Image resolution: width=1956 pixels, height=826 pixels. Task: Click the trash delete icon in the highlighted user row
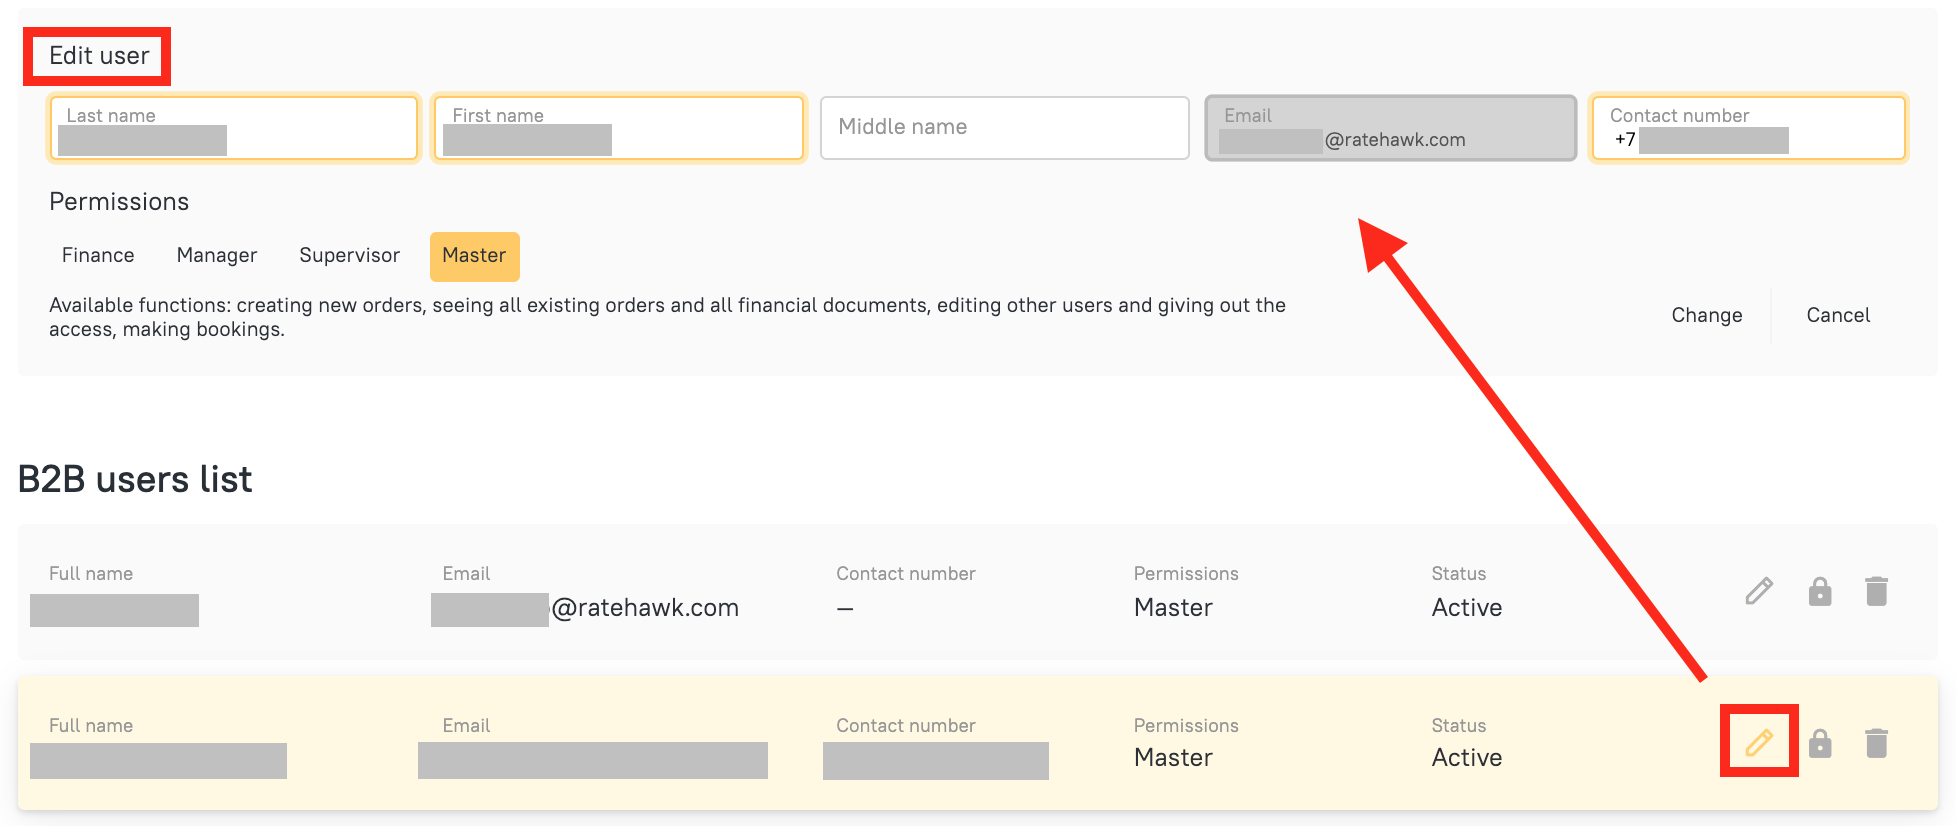click(x=1876, y=743)
